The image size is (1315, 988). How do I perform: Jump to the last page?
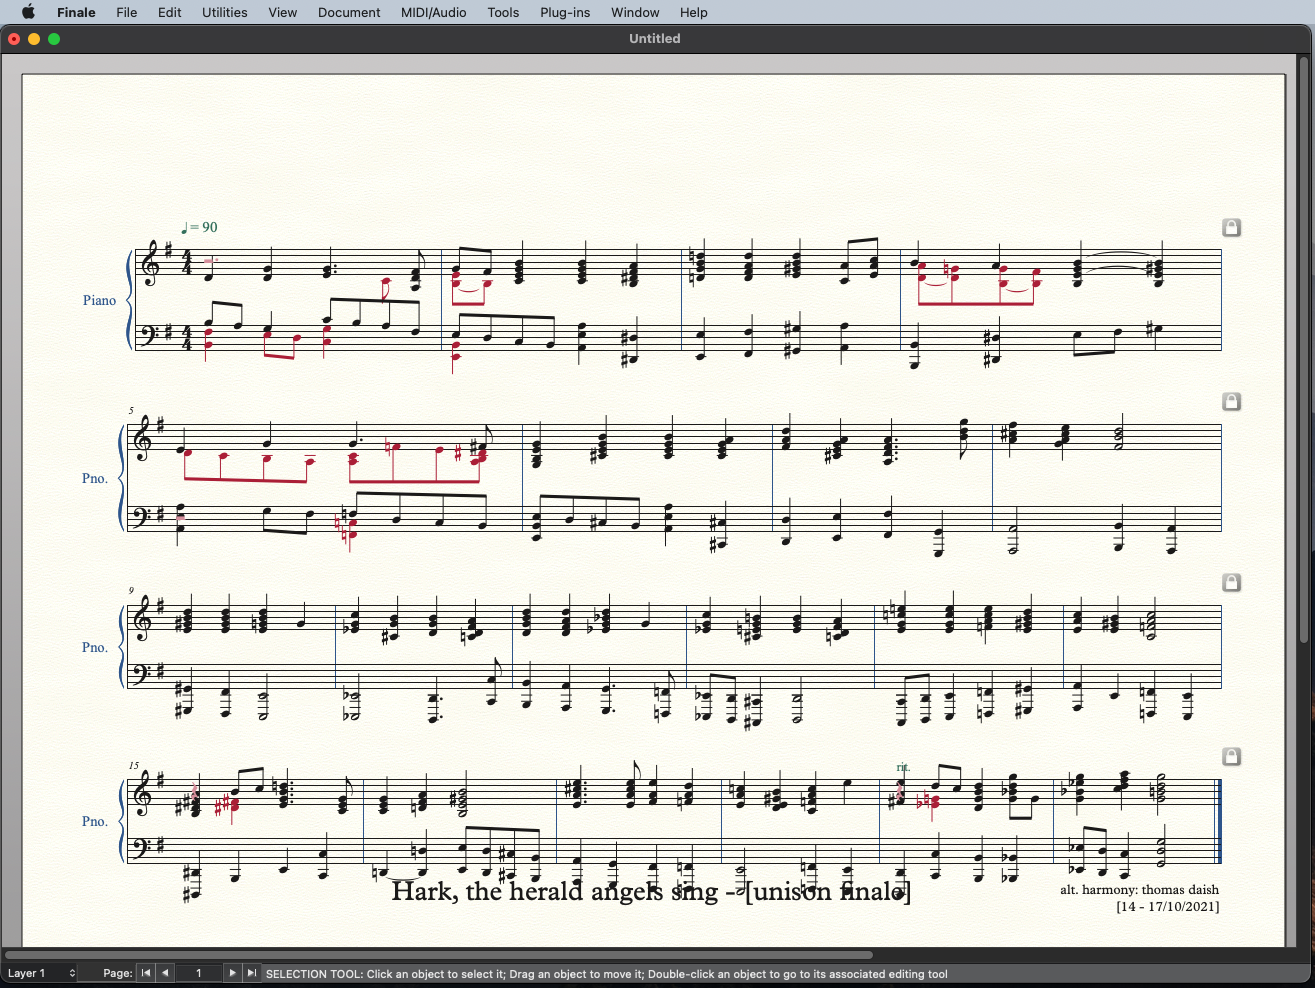click(x=252, y=973)
